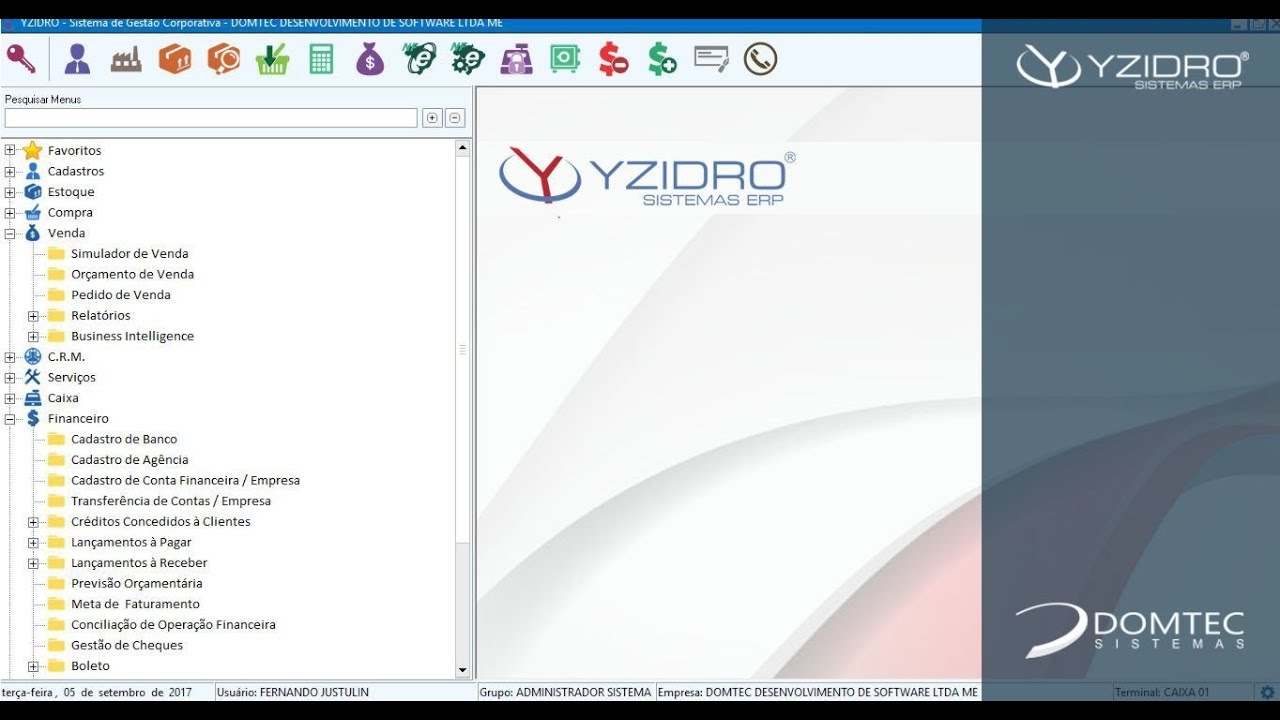The width and height of the screenshot is (1280, 720).
Task: Open the green NF-e toolbar icon
Action: click(419, 59)
